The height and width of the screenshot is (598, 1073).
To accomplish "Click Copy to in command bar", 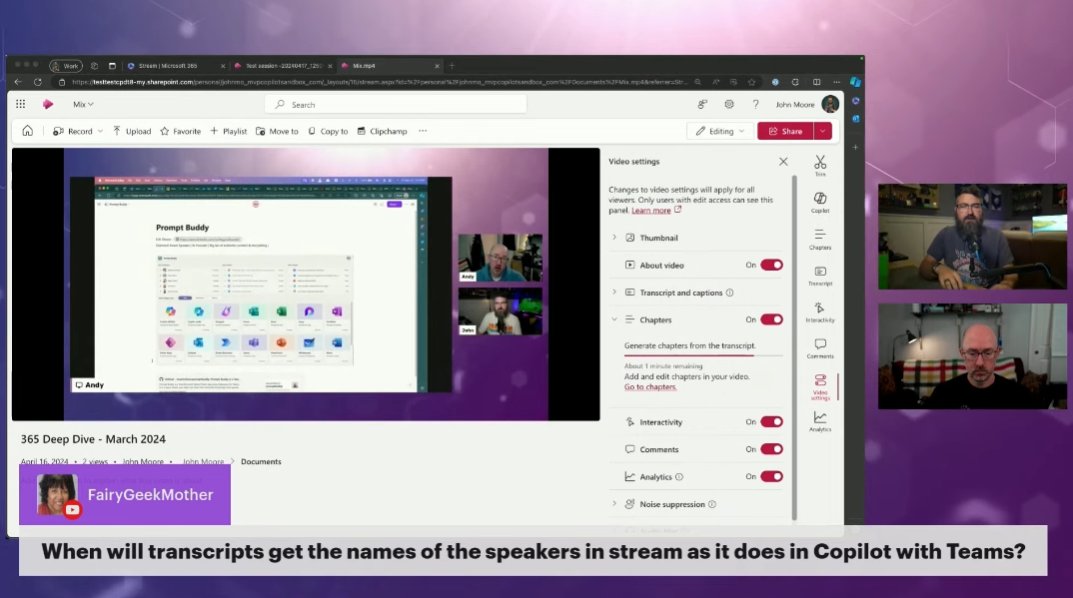I will click(x=328, y=131).
